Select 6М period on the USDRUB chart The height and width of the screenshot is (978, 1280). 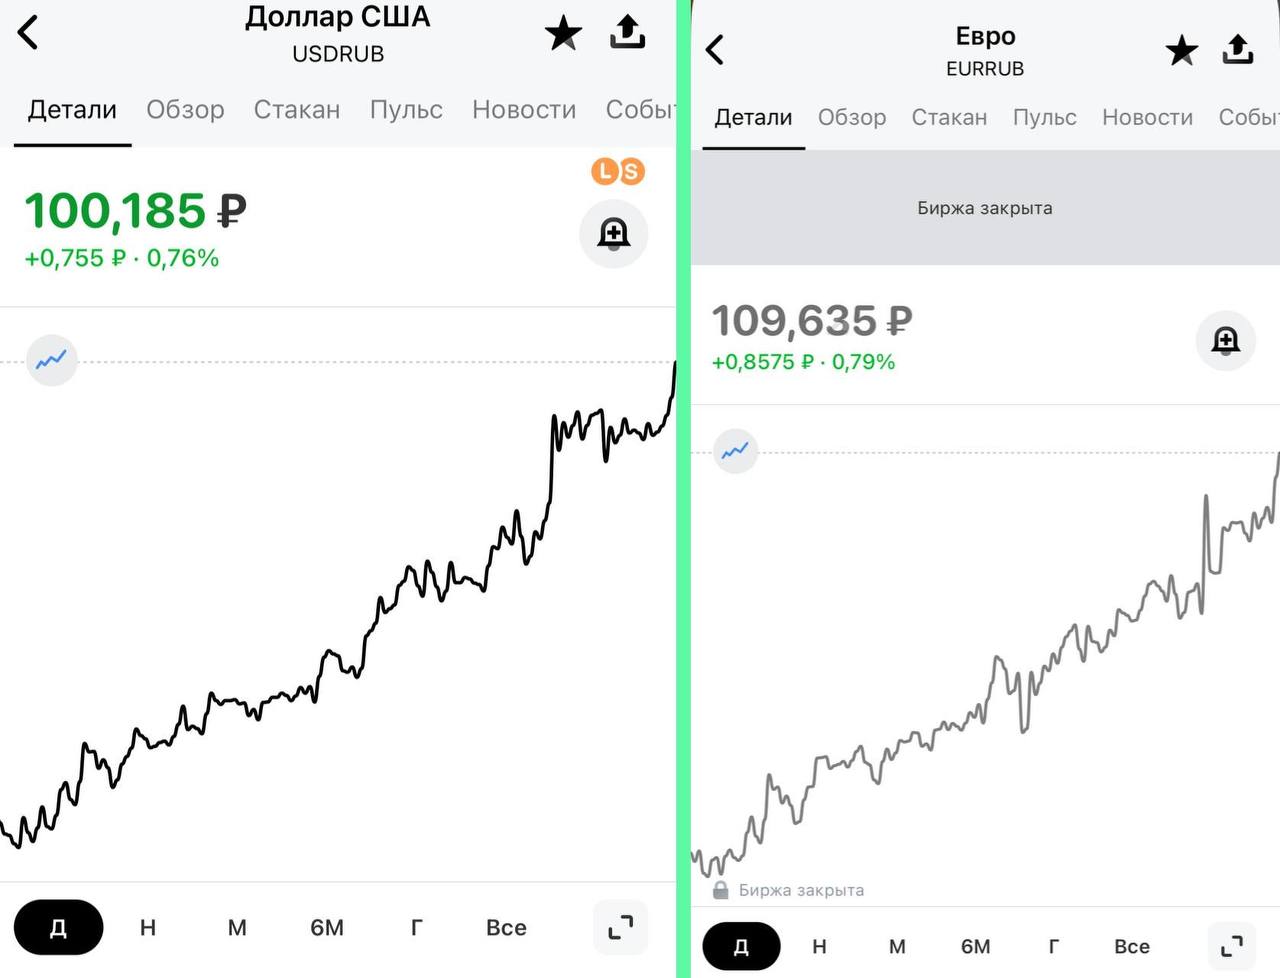(327, 927)
